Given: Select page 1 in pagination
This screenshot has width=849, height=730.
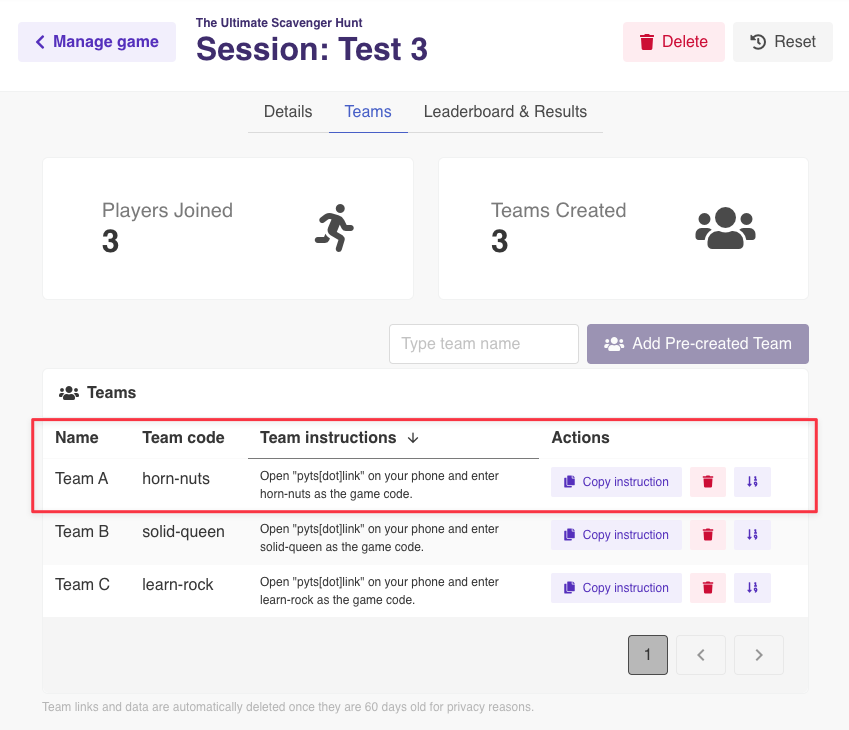Looking at the screenshot, I should click(x=647, y=654).
